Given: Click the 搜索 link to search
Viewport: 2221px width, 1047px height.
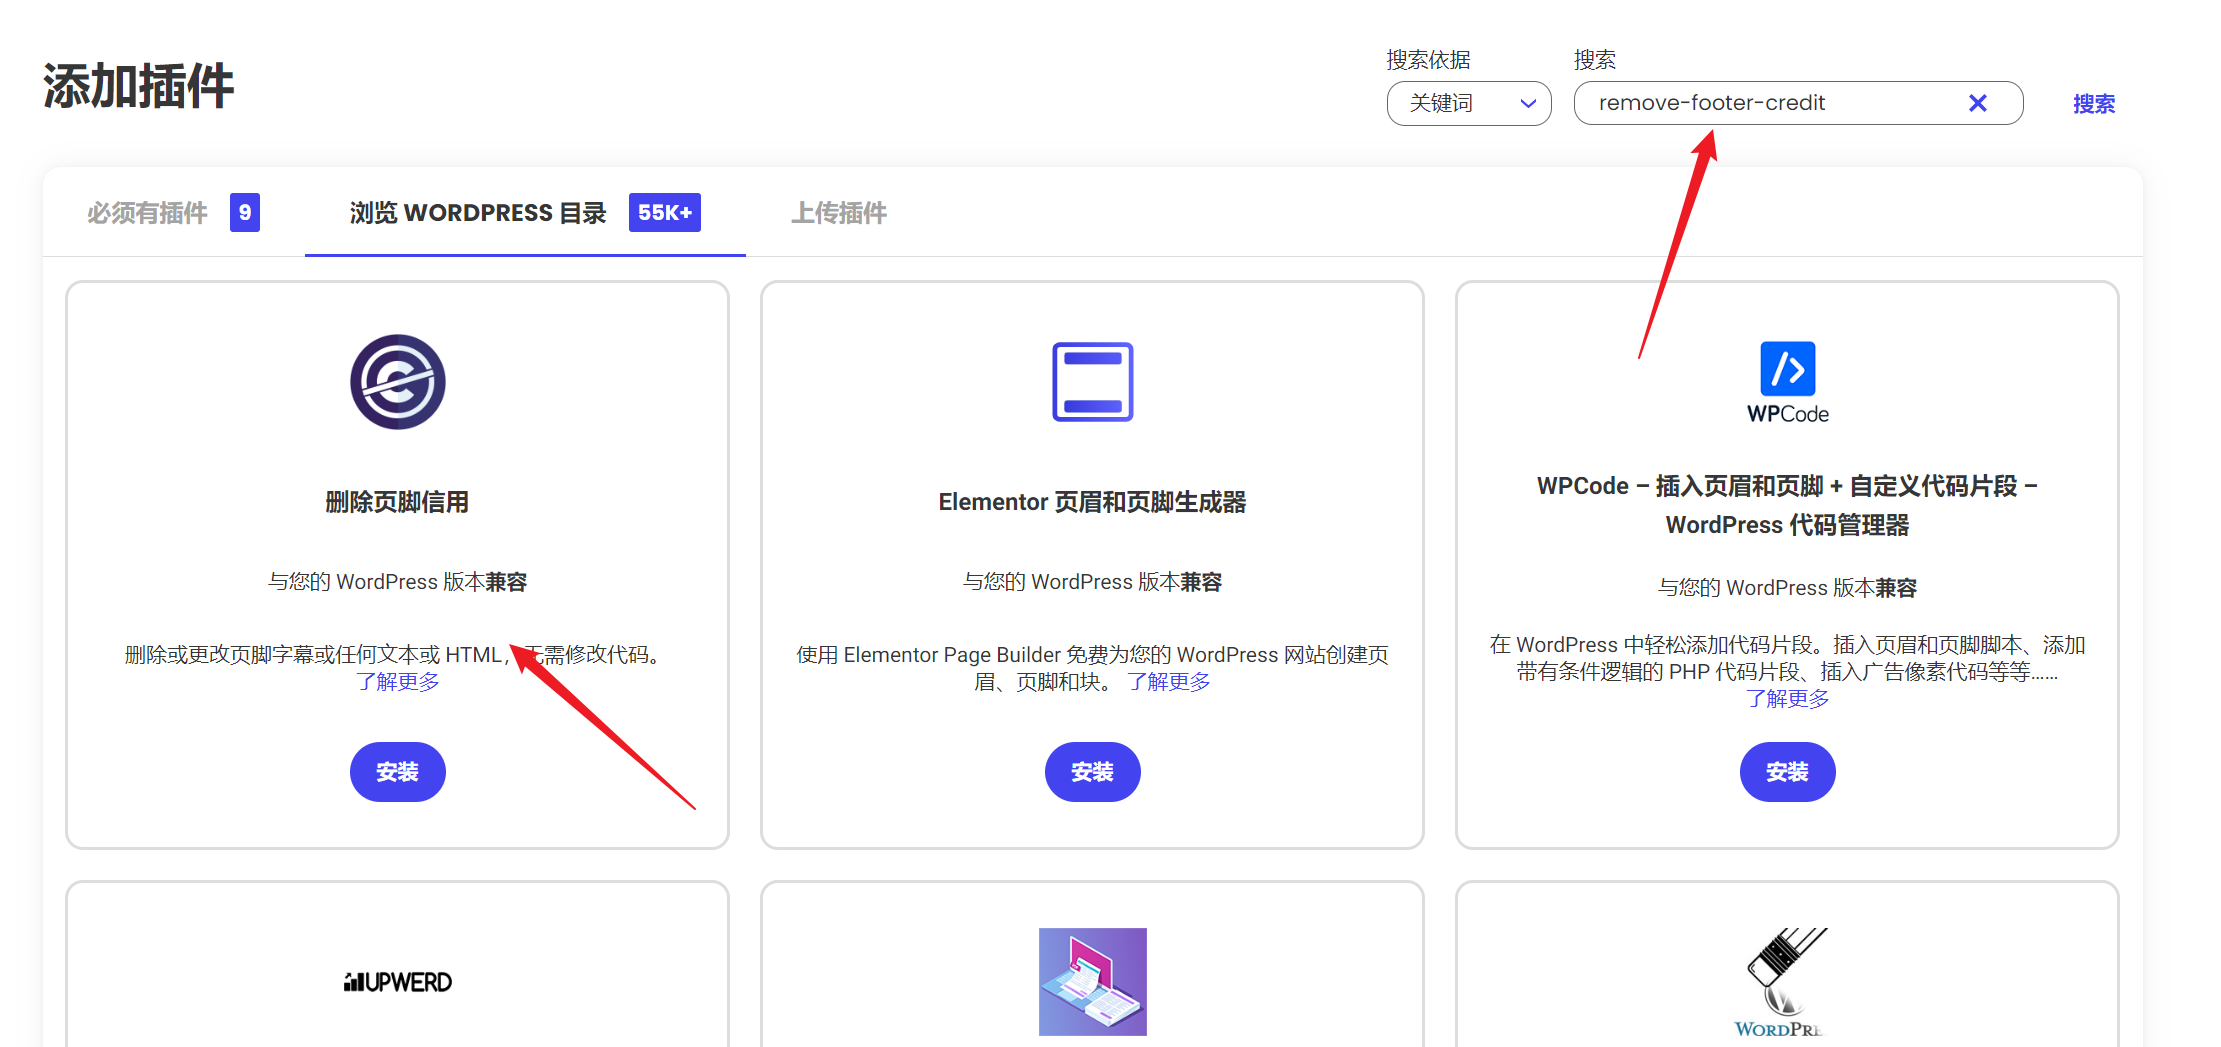Looking at the screenshot, I should 2093,104.
